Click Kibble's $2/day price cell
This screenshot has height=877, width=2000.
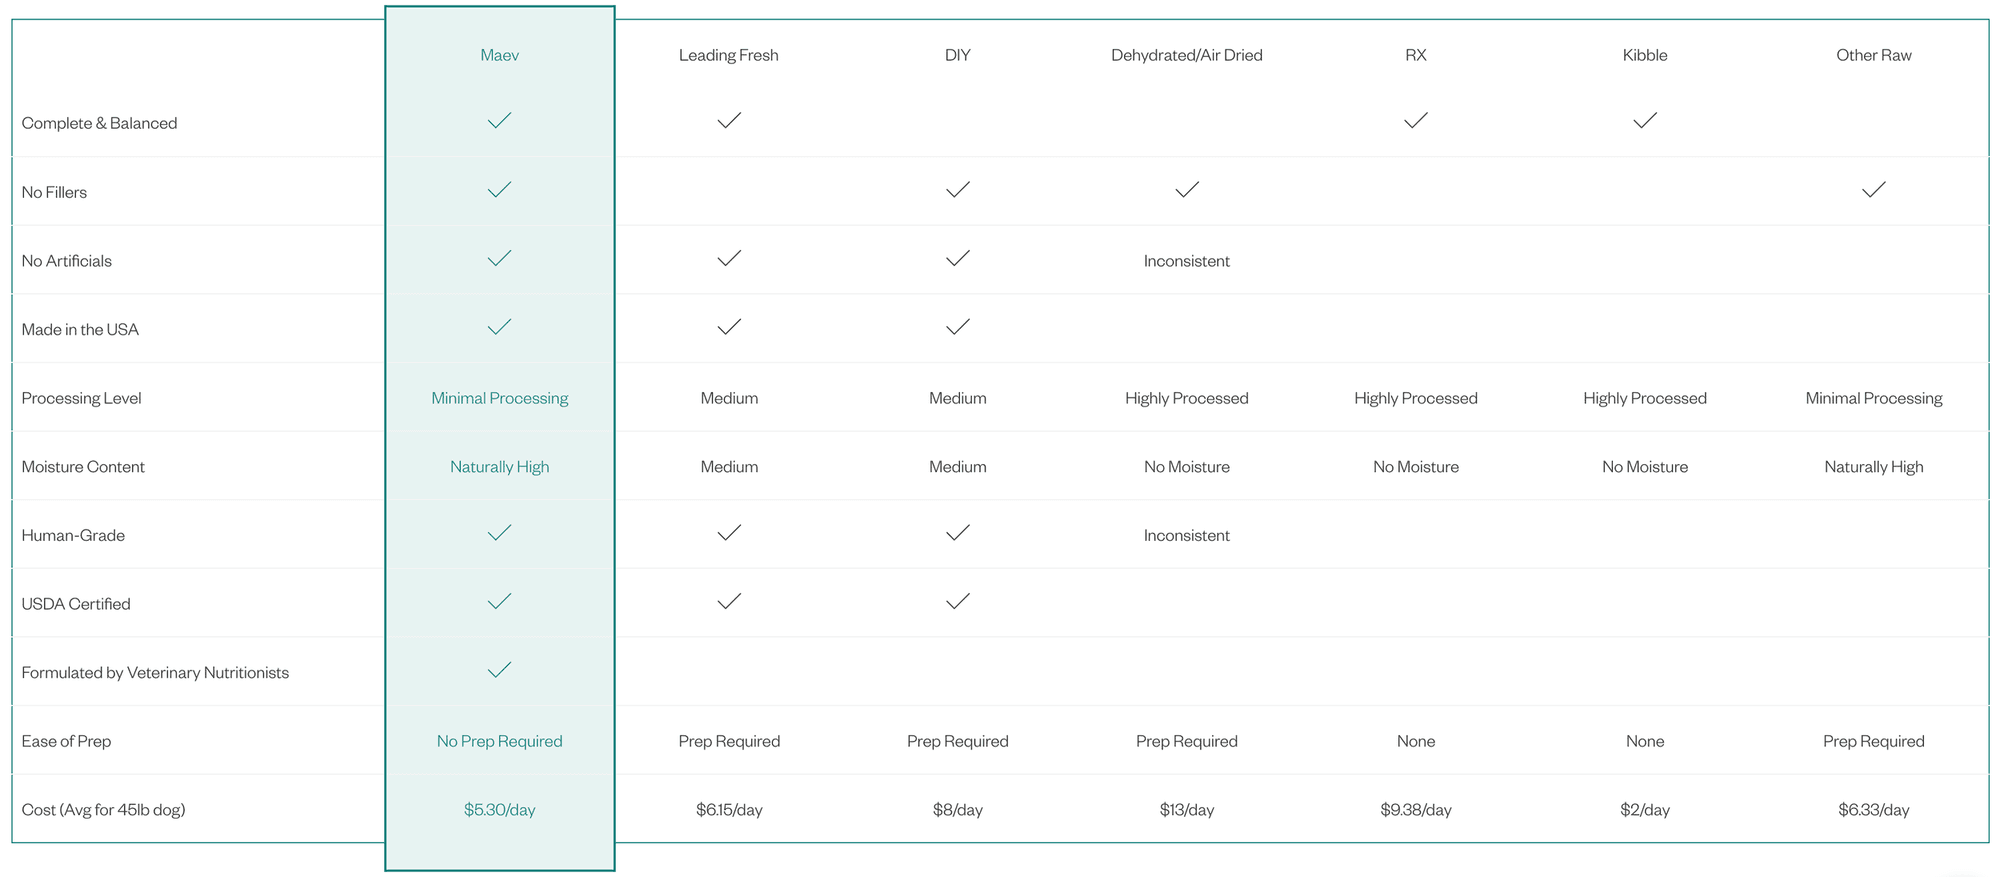(x=1645, y=810)
